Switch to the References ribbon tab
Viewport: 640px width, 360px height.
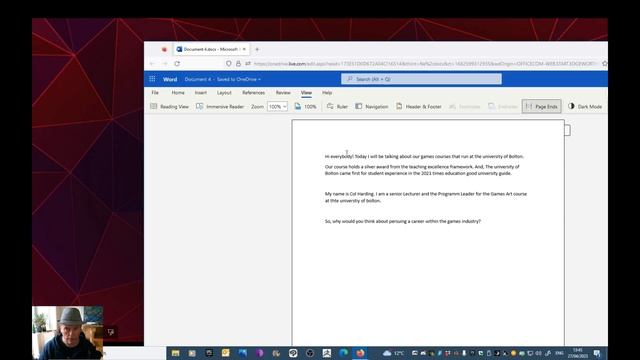[x=253, y=93]
